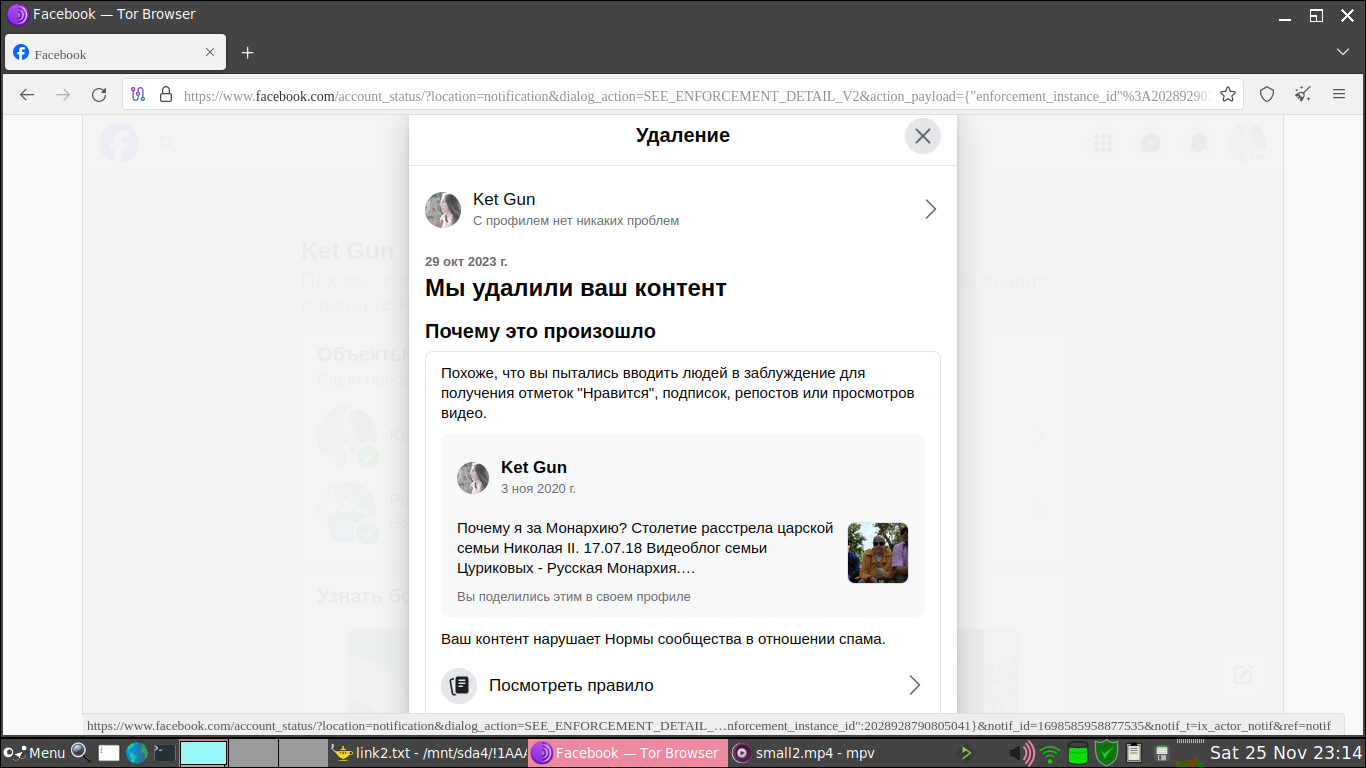Expand the Ket Gun profile status row
The width and height of the screenshot is (1366, 768).
click(930, 209)
